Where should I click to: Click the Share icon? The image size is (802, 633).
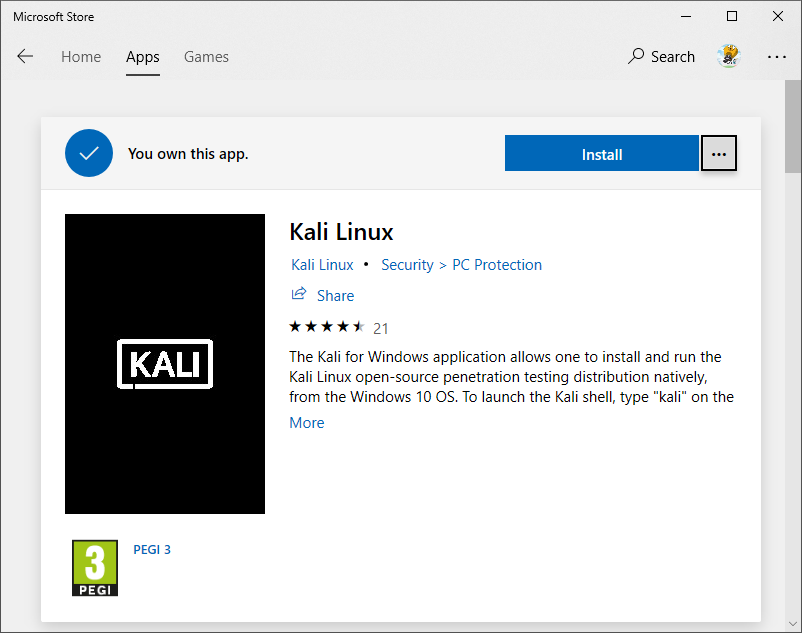pos(299,294)
